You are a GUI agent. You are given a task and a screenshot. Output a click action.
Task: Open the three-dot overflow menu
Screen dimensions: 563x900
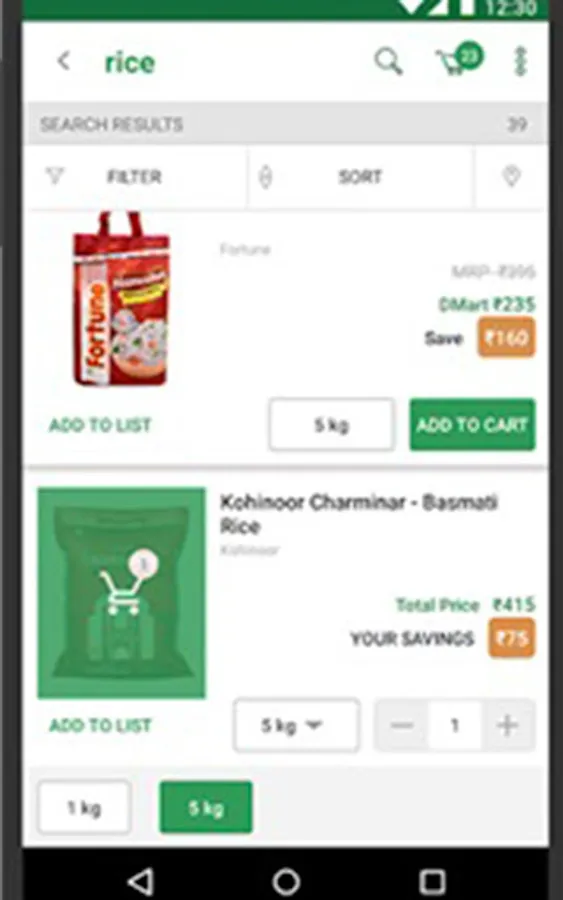(520, 61)
